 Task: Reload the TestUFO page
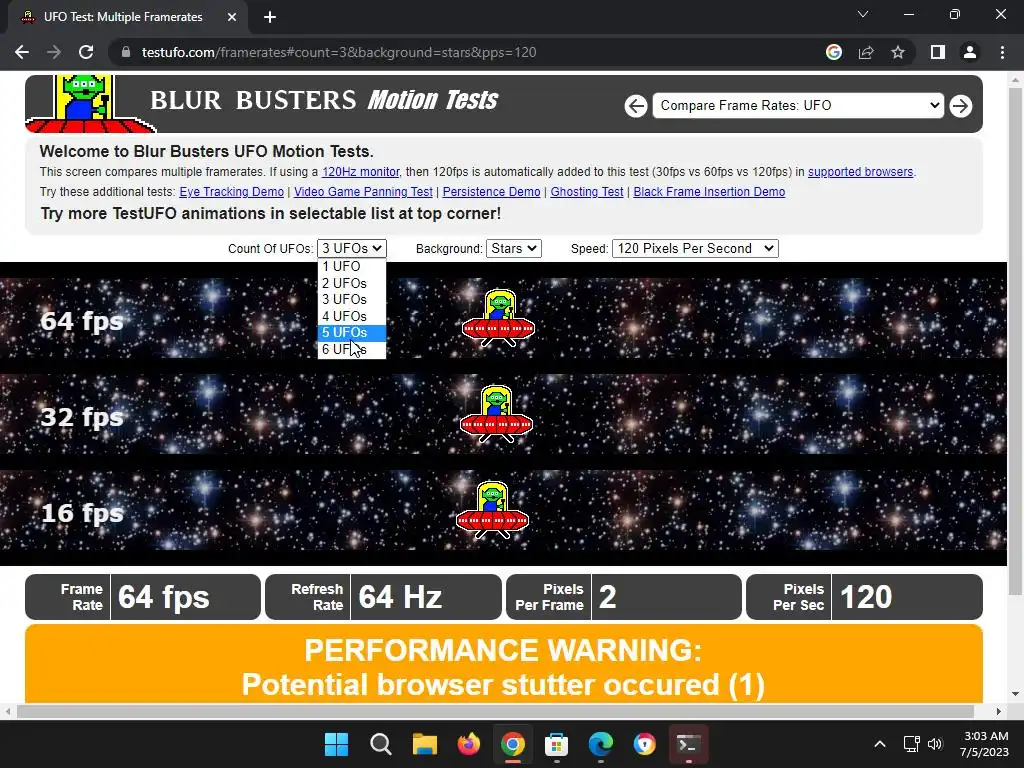(x=86, y=52)
